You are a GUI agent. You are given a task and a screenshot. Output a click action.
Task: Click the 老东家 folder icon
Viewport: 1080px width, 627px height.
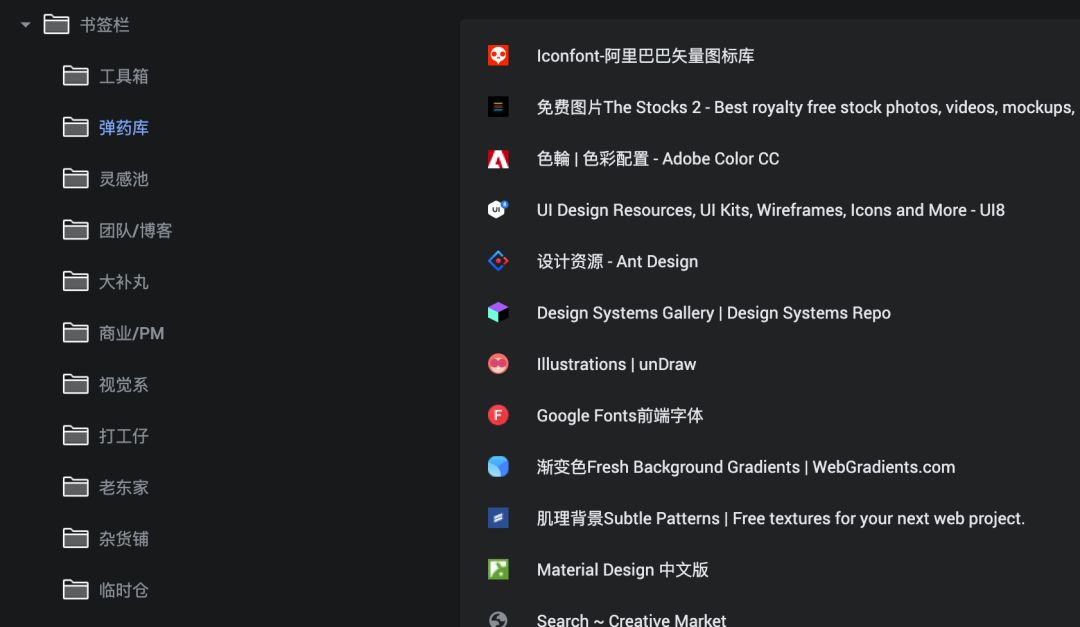(x=76, y=487)
